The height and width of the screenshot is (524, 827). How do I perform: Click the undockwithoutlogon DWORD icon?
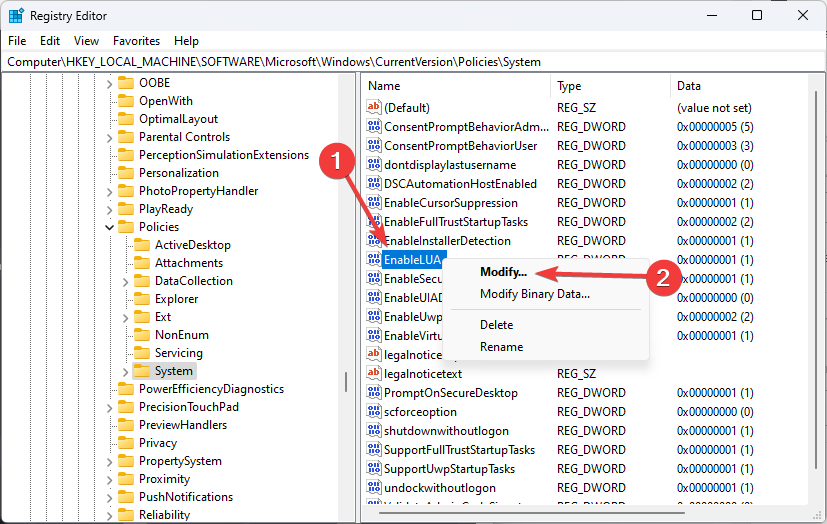pyautogui.click(x=373, y=487)
